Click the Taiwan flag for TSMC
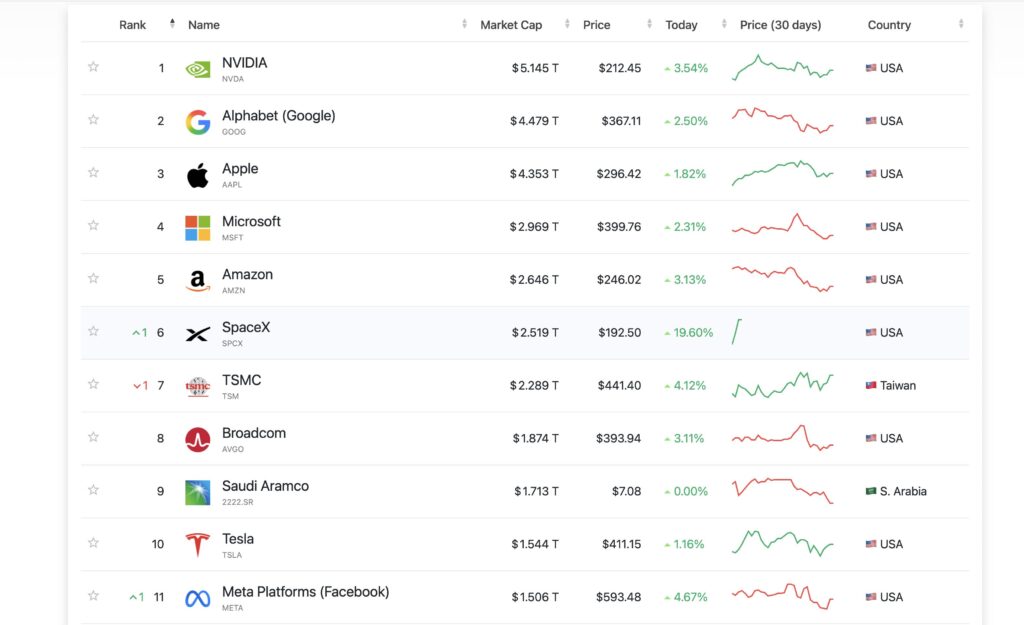The image size is (1024, 625). (x=871, y=385)
